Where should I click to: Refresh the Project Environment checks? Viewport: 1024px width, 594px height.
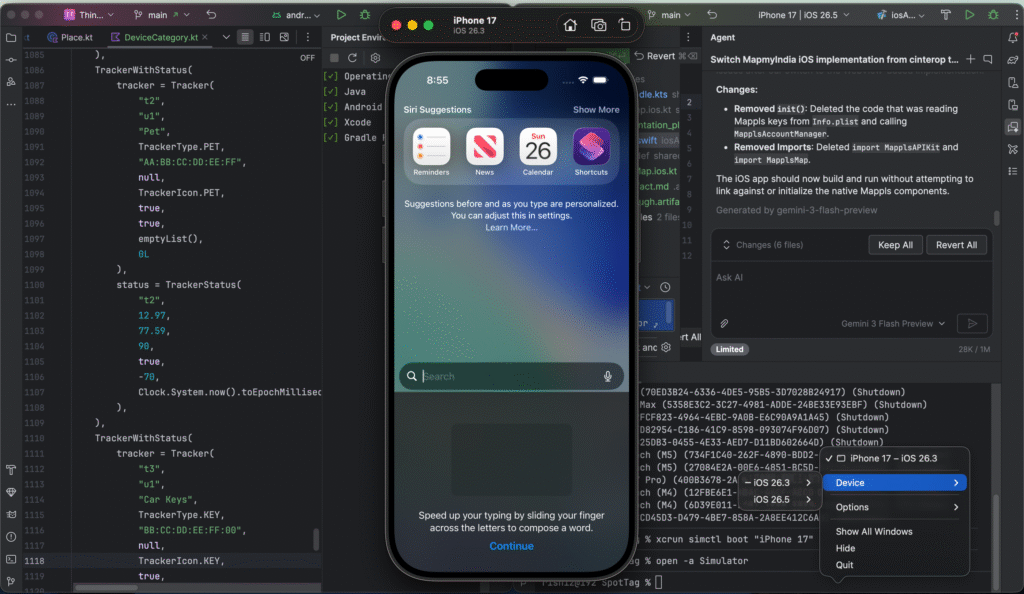tap(353, 57)
